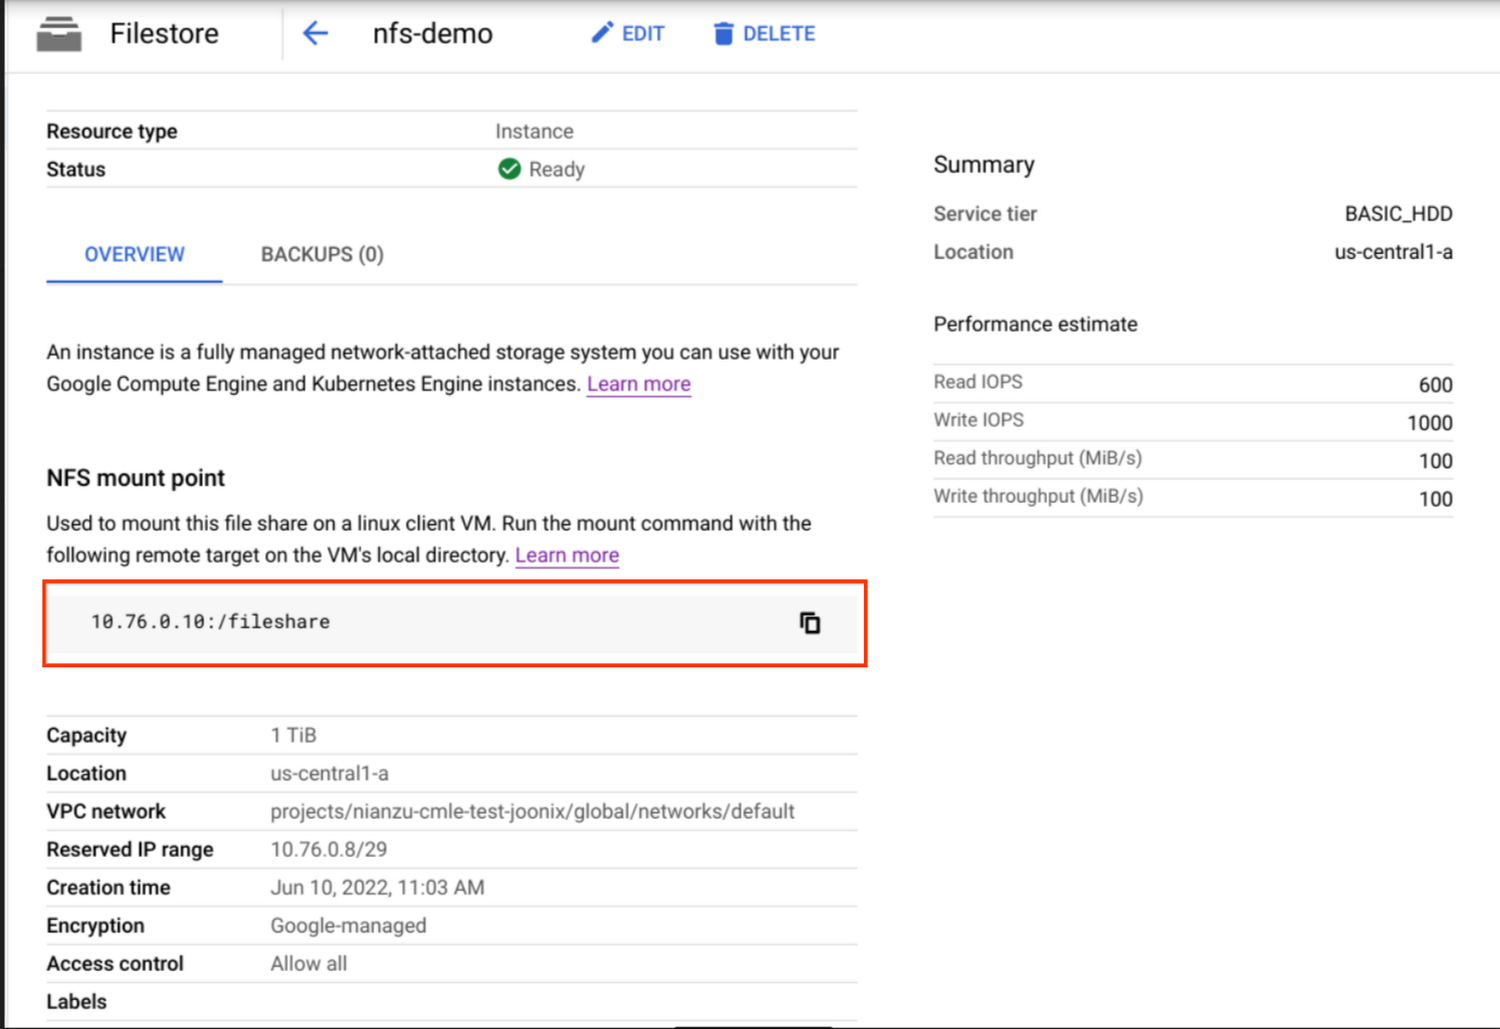Click the EDIT button

[628, 33]
